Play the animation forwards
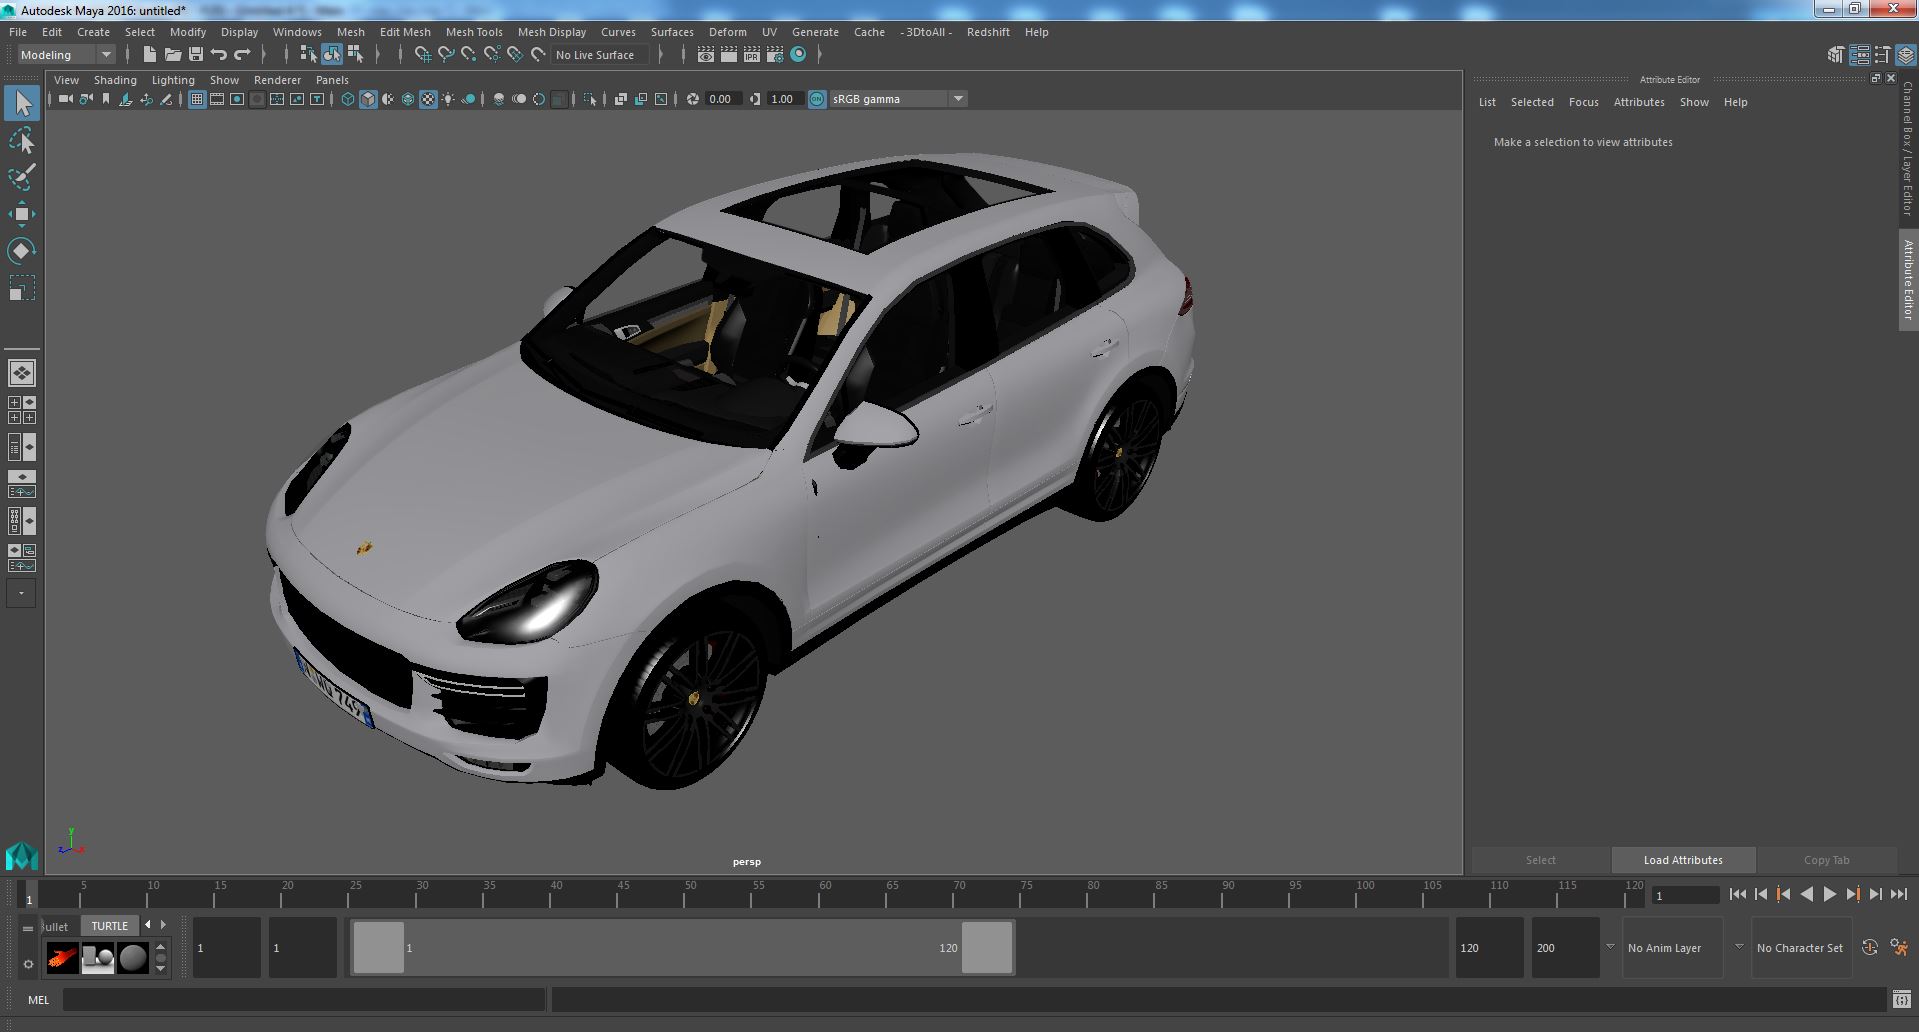Screen dimensions: 1919x1032 1829,895
